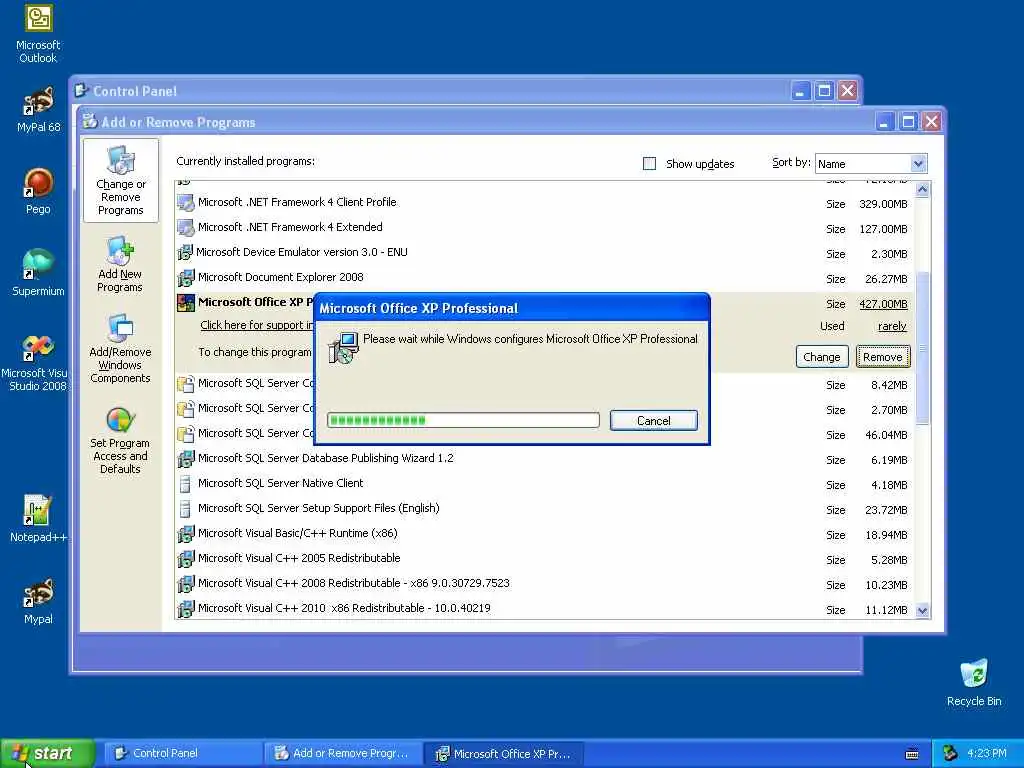Click the SQL Server Native Client icon
The image size is (1024, 768).
pyautogui.click(x=185, y=483)
